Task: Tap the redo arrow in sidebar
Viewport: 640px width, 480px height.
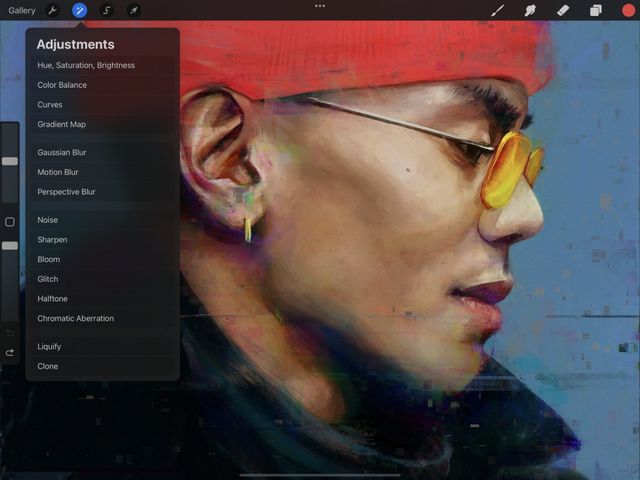Action: (x=10, y=352)
